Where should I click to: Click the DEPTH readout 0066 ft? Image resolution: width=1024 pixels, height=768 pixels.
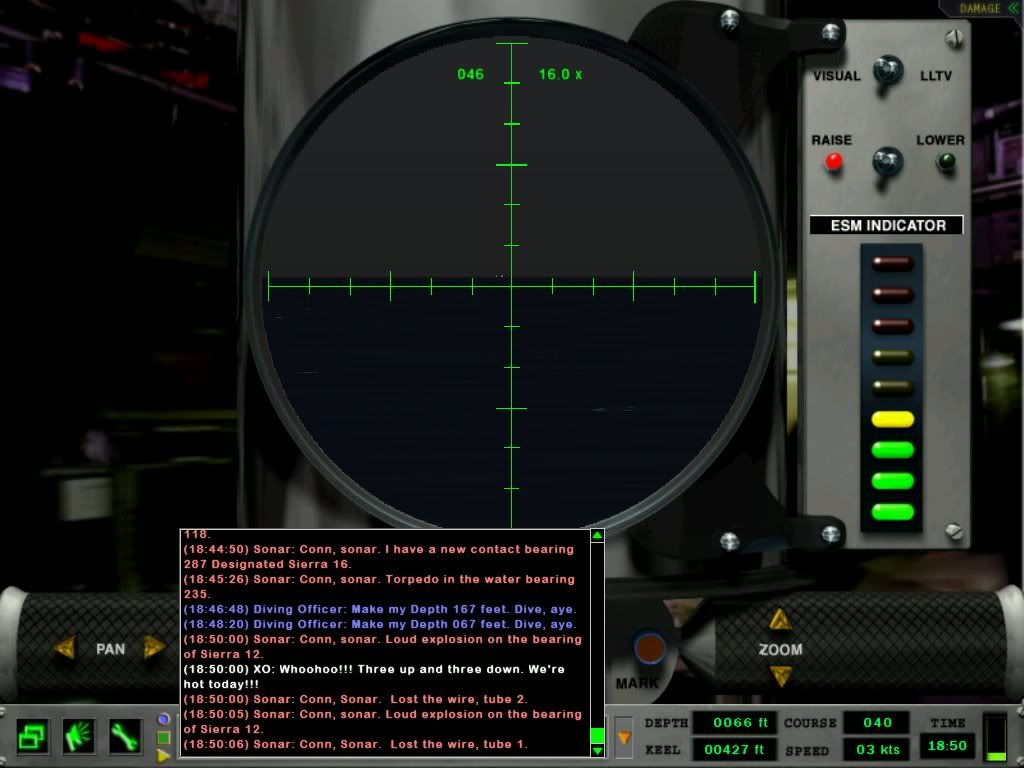click(x=735, y=722)
